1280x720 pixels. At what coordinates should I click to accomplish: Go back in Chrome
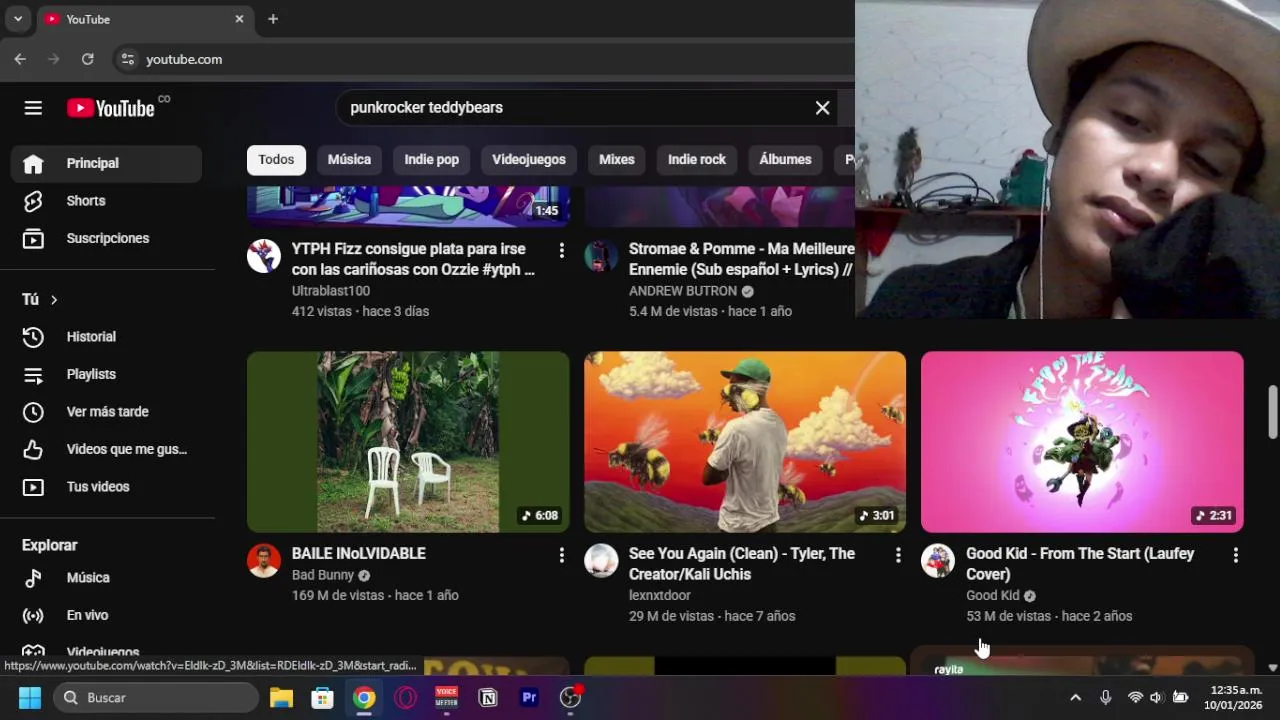coord(20,59)
